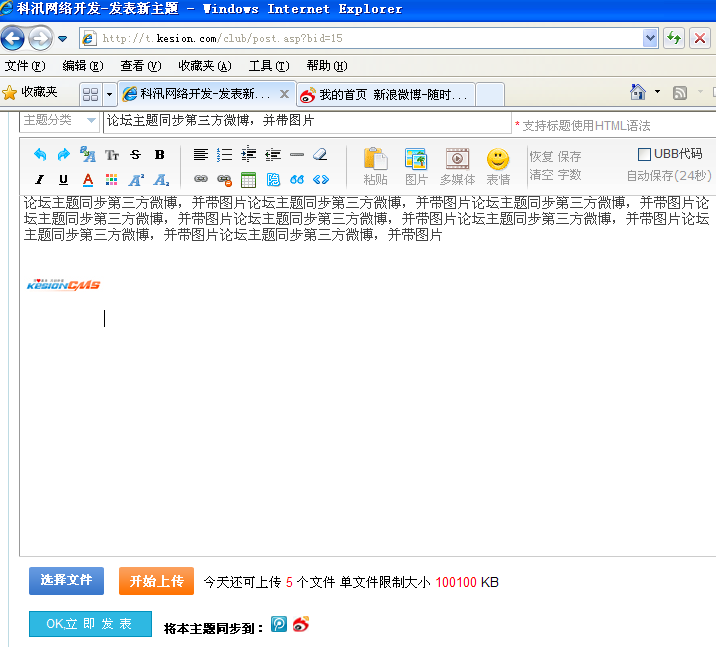
Task: Click the insert hyperlink icon
Action: click(x=201, y=180)
